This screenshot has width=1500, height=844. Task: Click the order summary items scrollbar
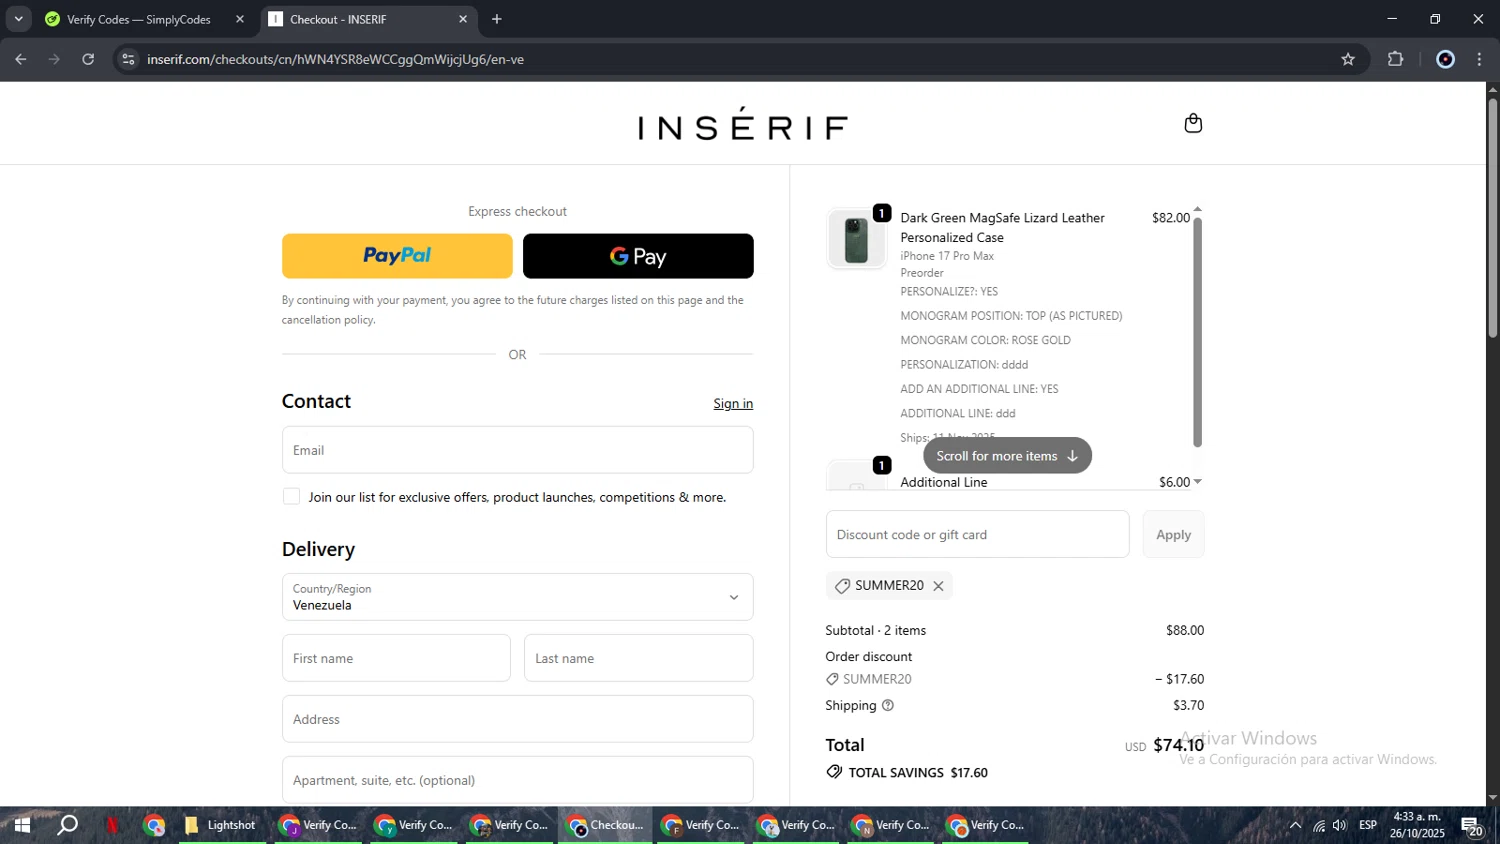[1197, 331]
